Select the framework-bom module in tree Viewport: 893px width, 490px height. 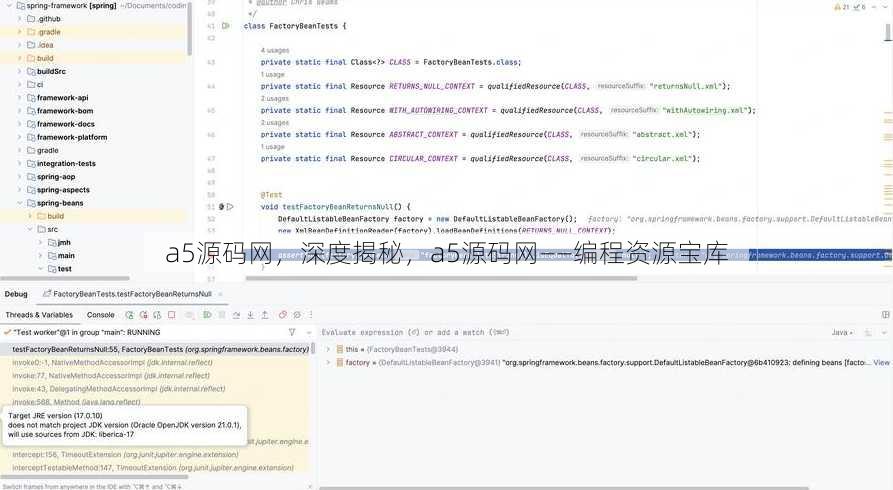click(65, 111)
